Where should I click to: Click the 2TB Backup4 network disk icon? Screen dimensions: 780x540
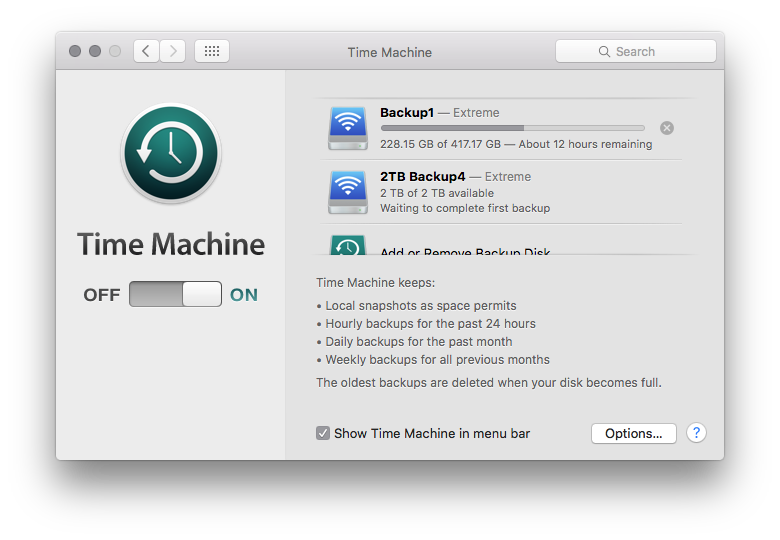coord(348,192)
